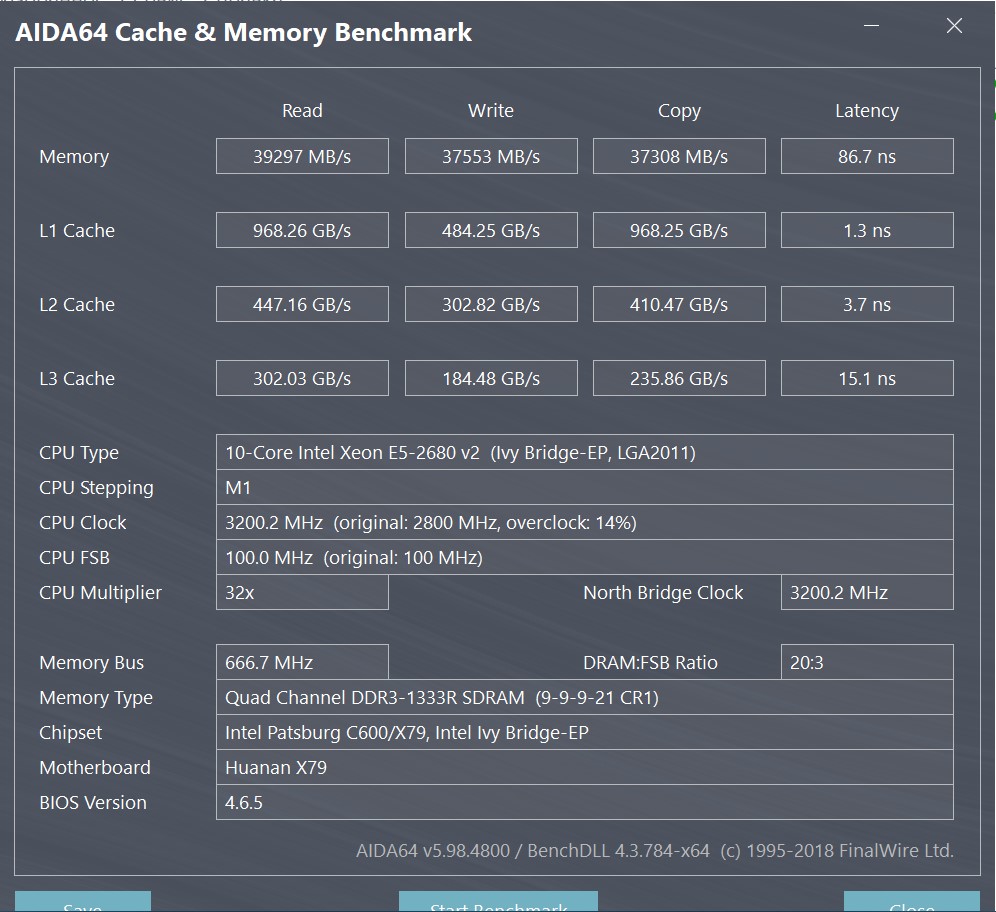
Task: Click the CPU Type field Xeon E5-2680 v2
Action: pos(584,452)
